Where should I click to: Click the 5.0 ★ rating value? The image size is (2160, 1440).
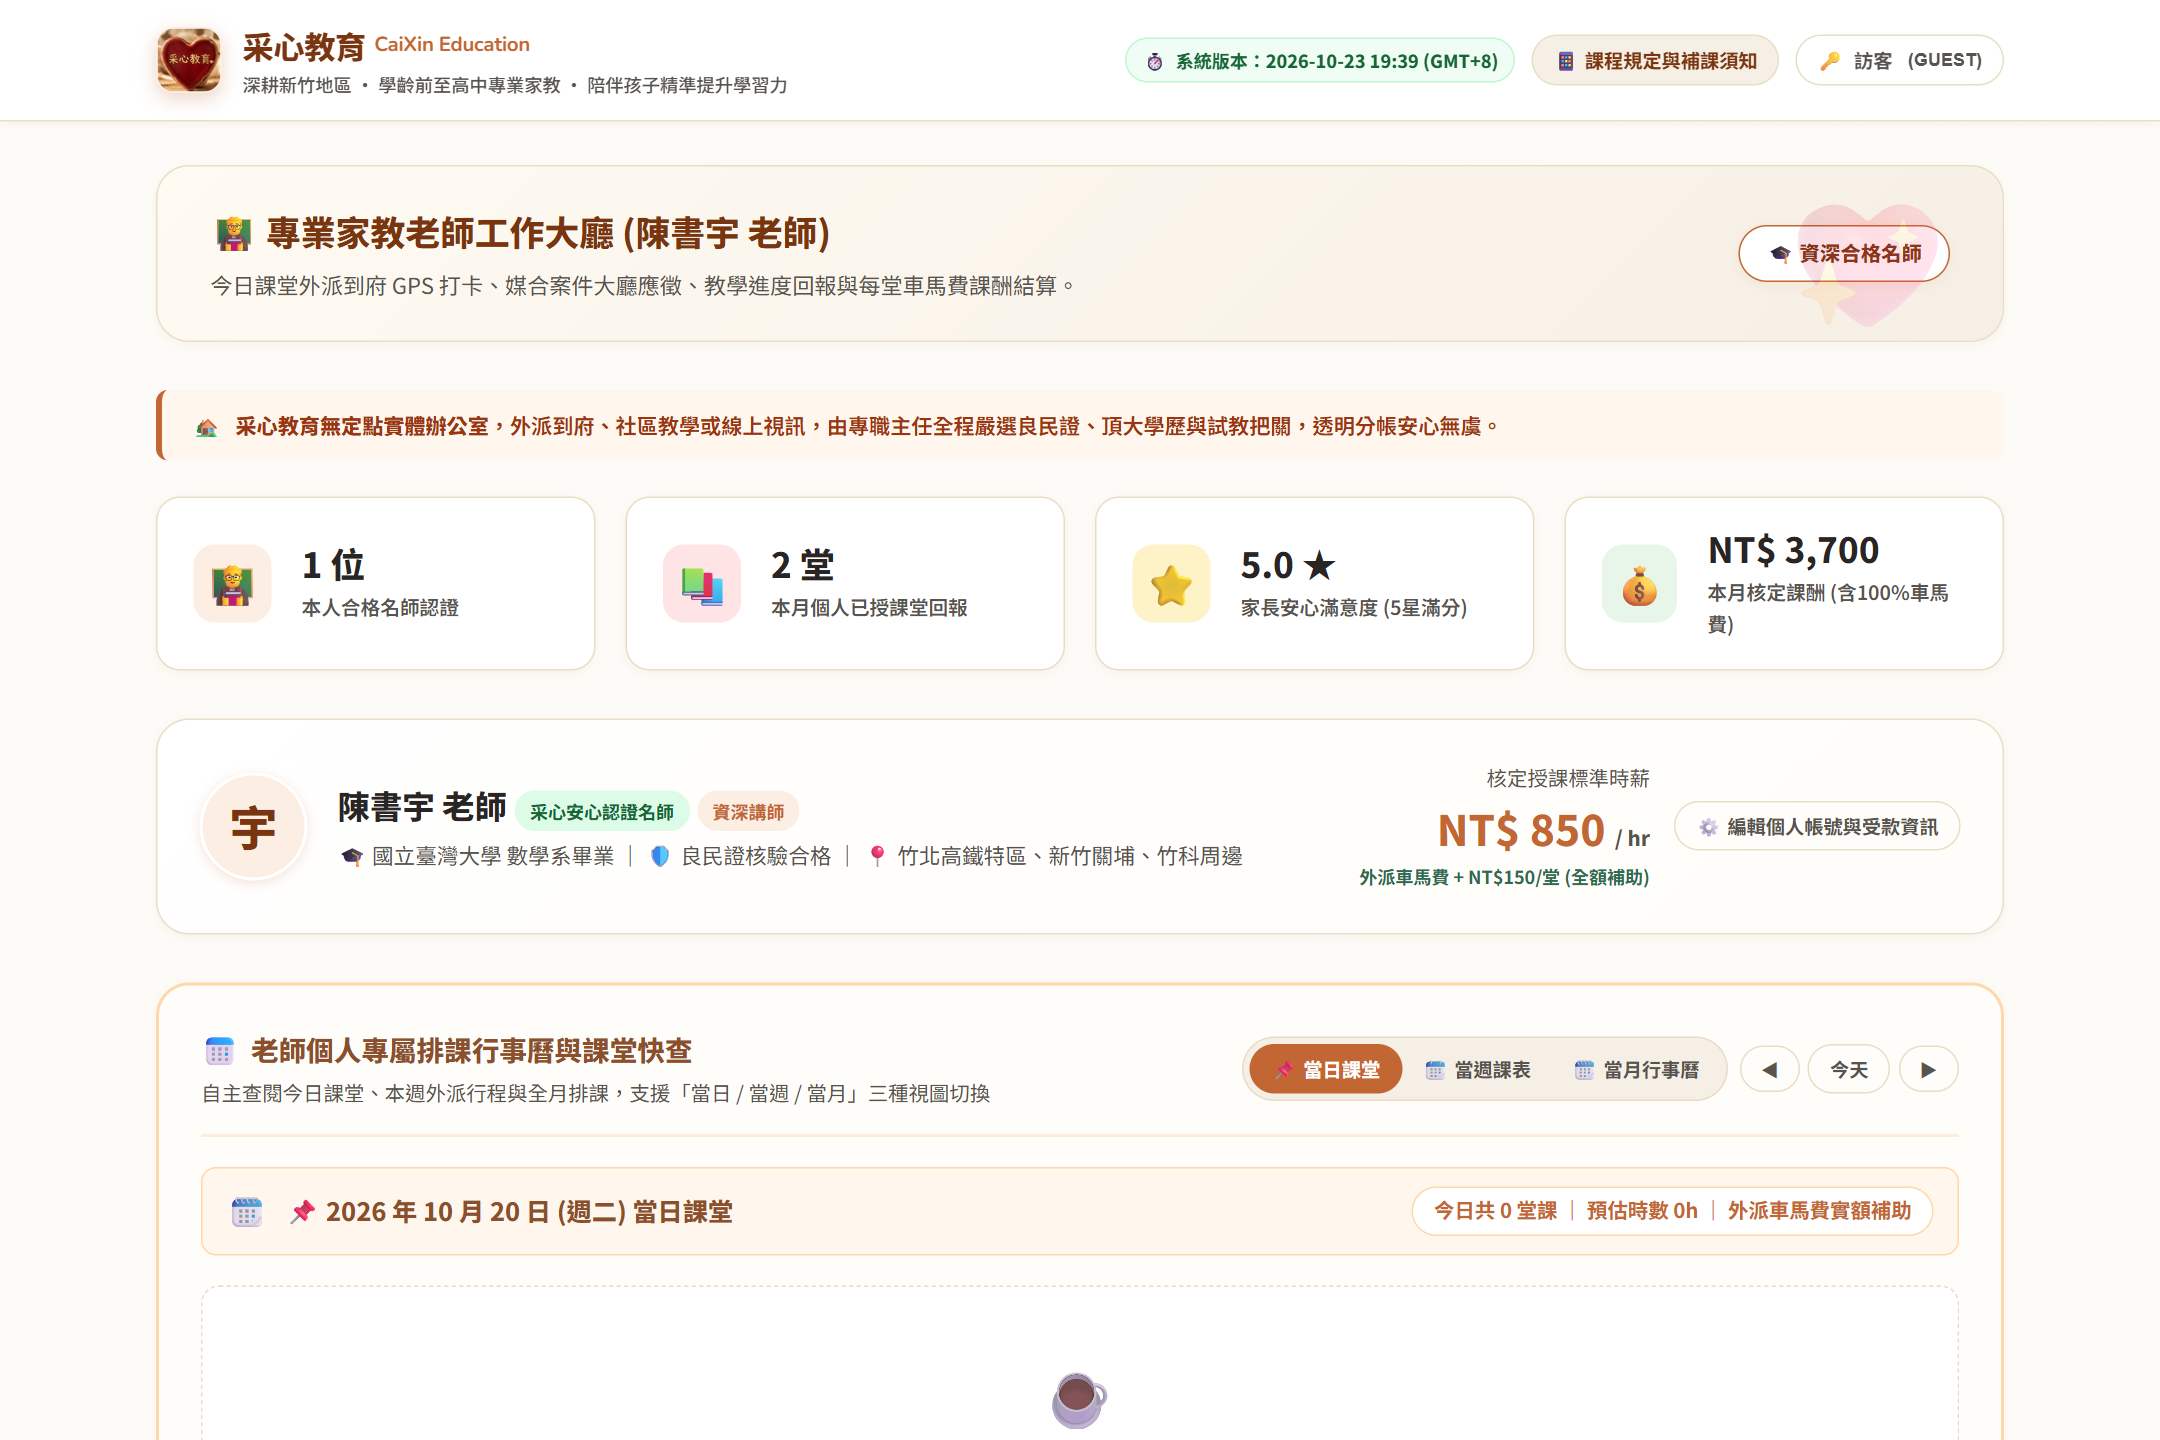pyautogui.click(x=1288, y=565)
